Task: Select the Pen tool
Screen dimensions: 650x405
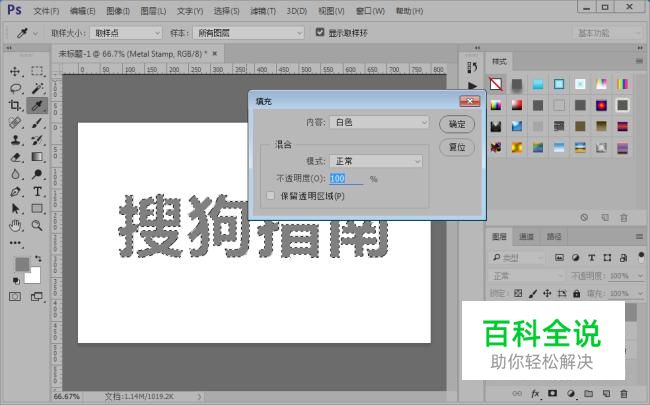Action: [15, 192]
